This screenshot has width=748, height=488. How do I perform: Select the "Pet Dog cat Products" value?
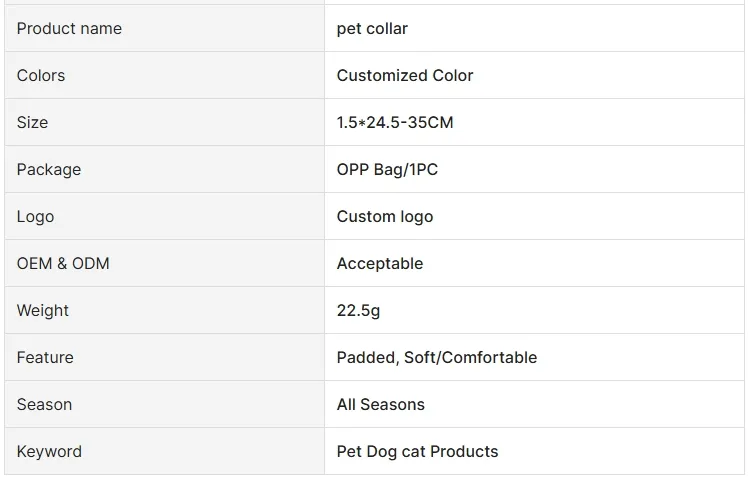click(417, 451)
